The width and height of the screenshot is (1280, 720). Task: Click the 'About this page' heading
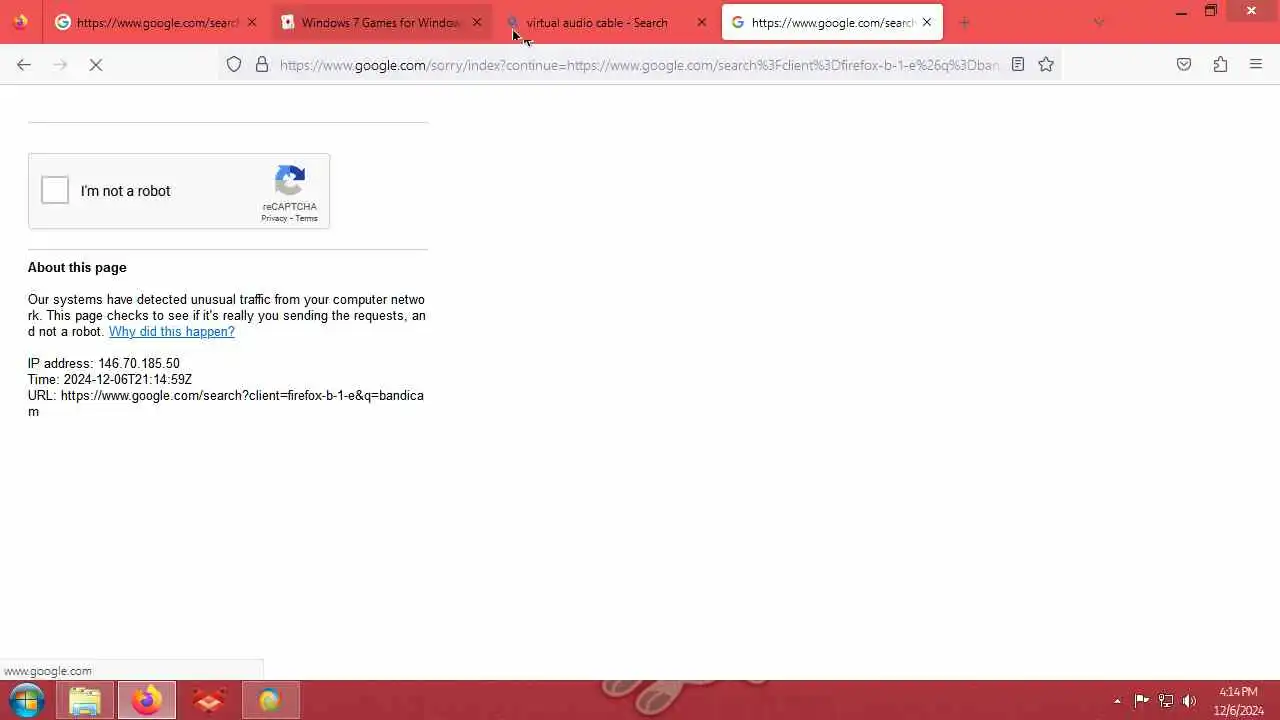[77, 267]
